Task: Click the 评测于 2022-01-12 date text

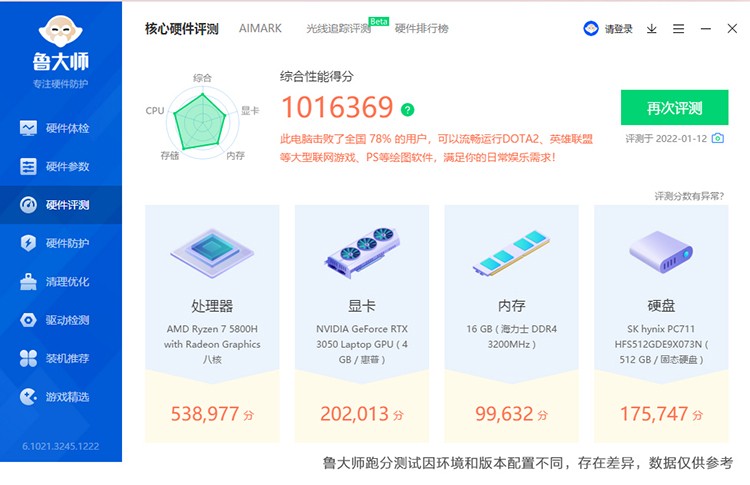Action: [666, 139]
